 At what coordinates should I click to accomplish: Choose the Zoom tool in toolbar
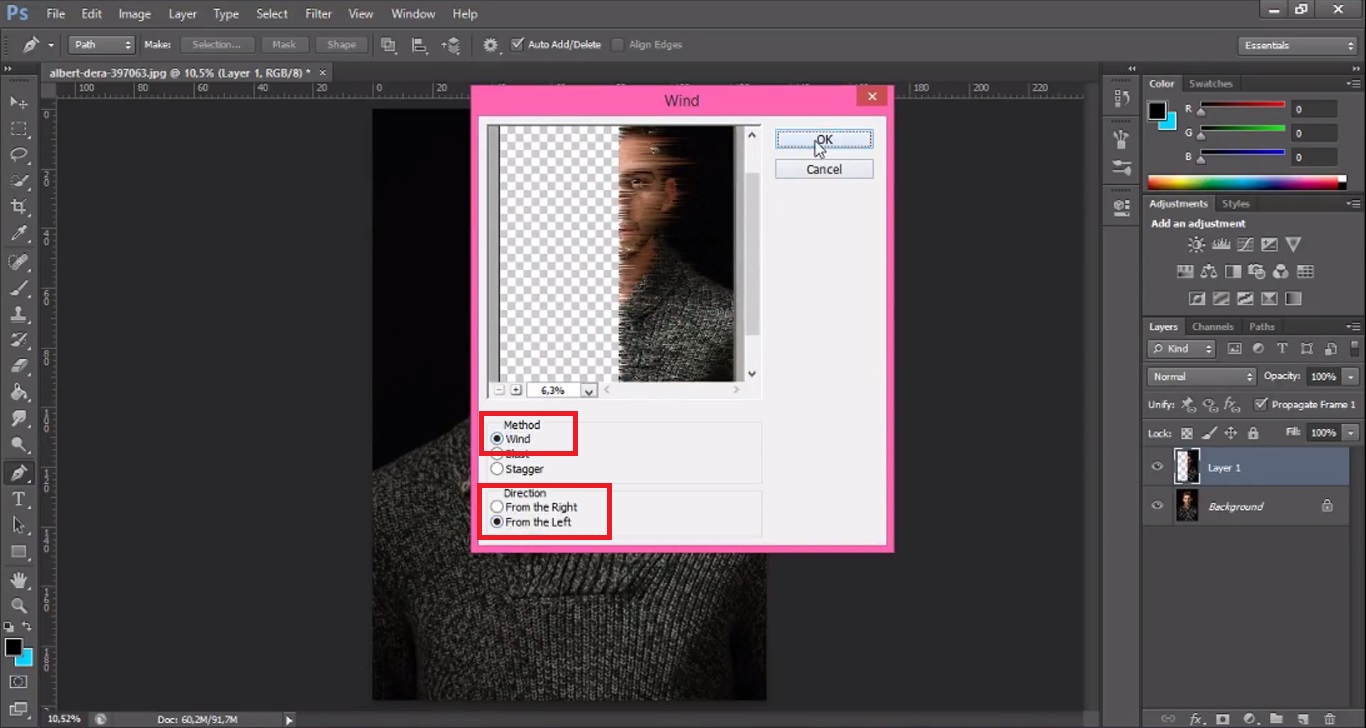pyautogui.click(x=19, y=605)
